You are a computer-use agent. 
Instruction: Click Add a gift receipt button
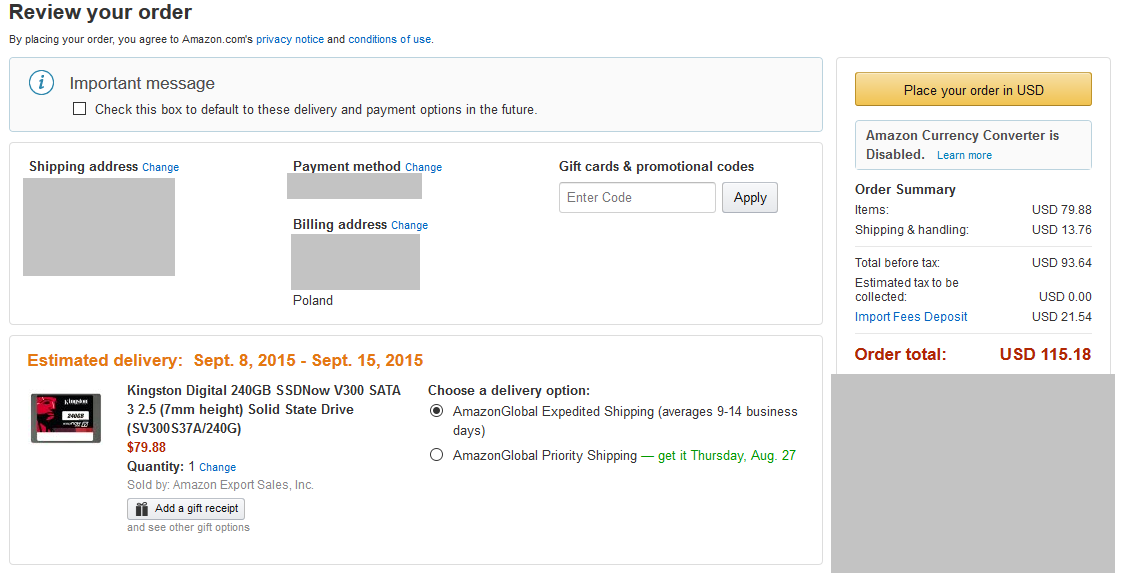186,509
